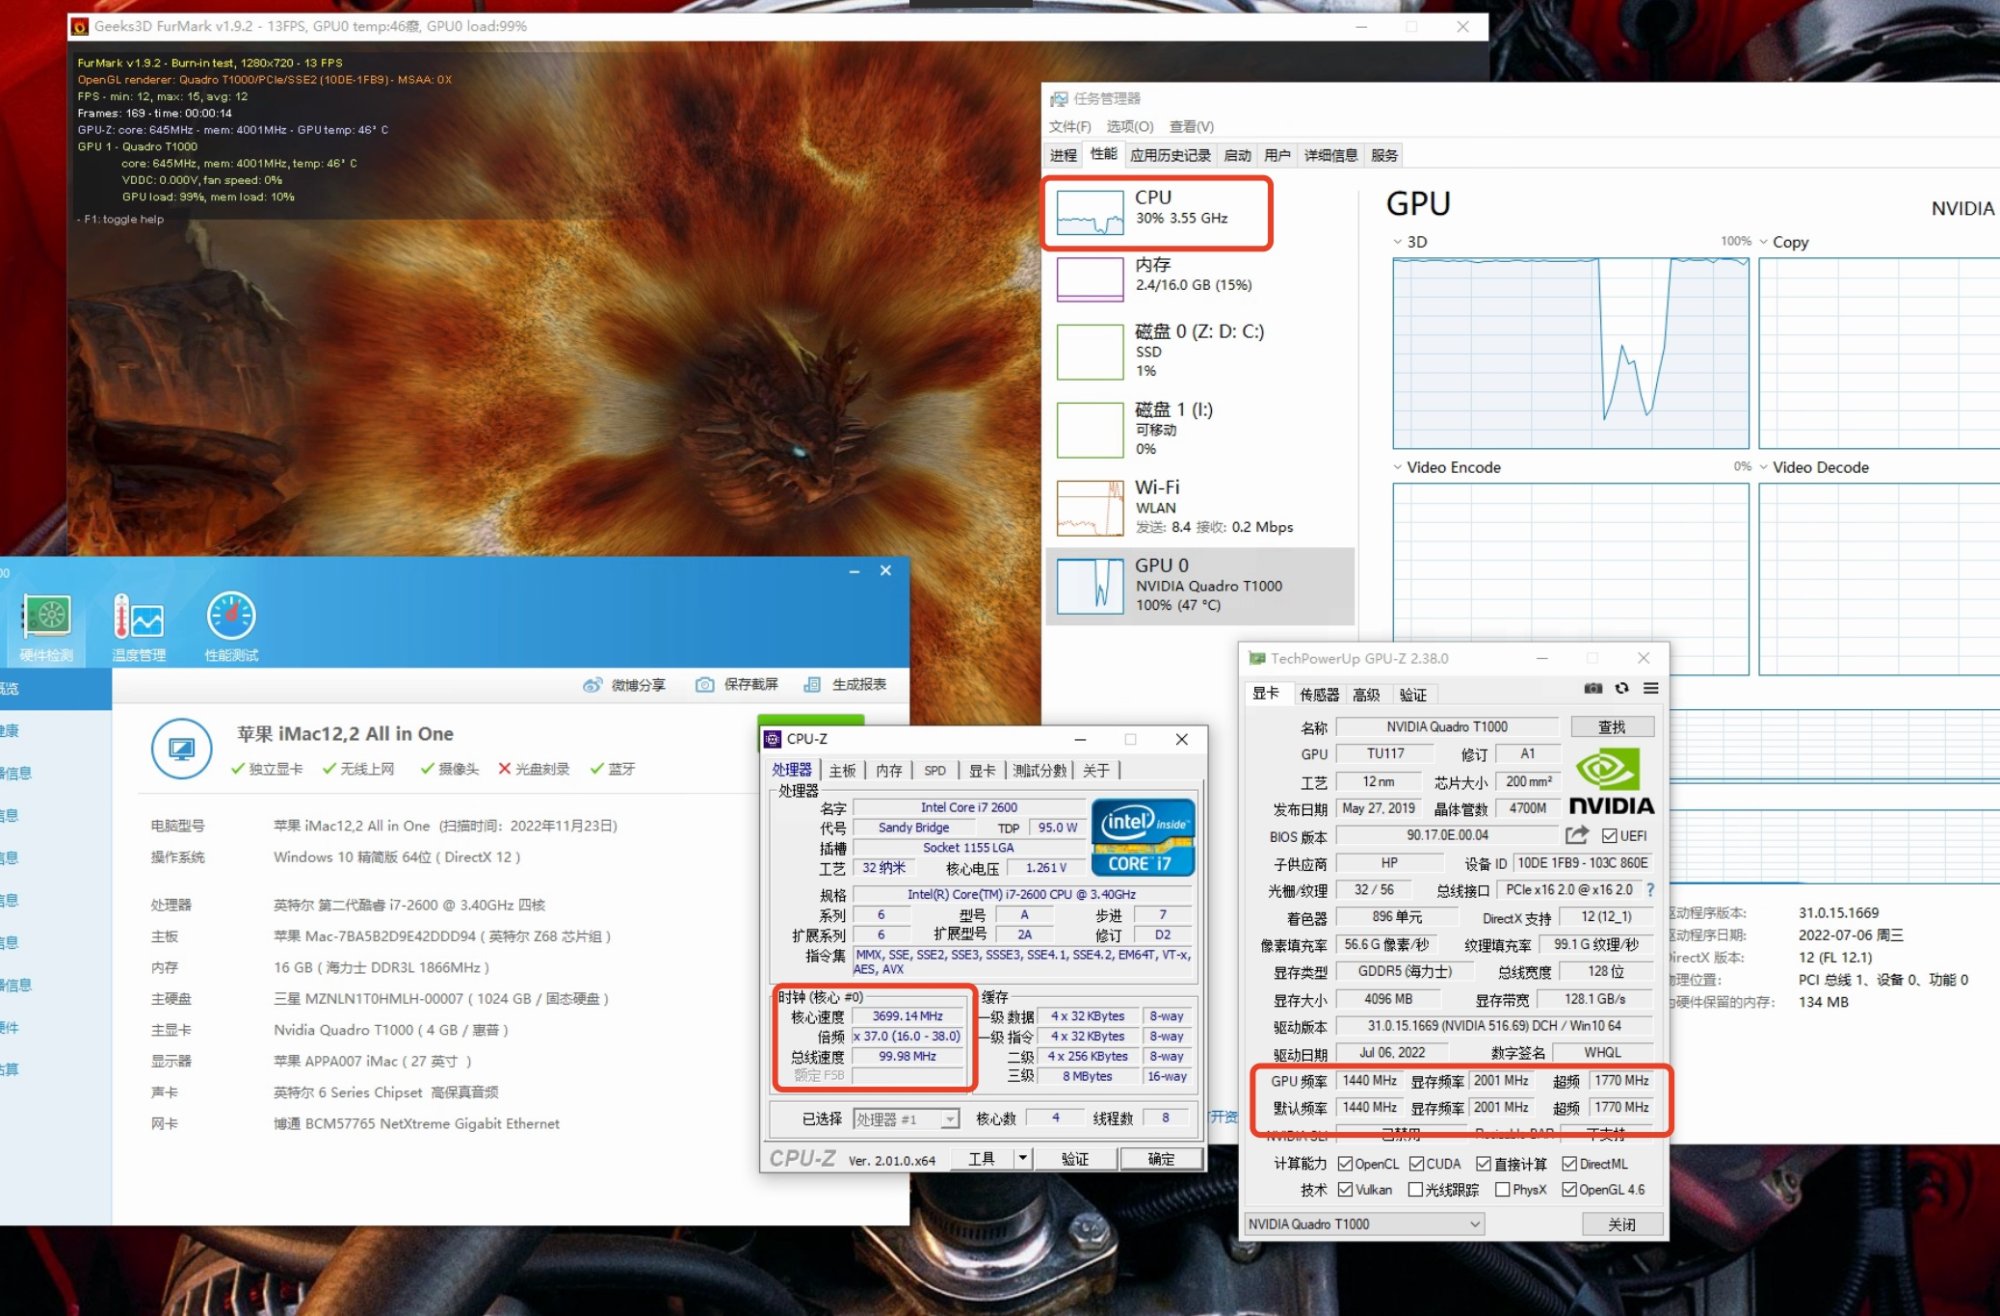Select 磁盘 1 (I:) item in Task Manager
2000x1316 pixels.
[x=1200, y=429]
